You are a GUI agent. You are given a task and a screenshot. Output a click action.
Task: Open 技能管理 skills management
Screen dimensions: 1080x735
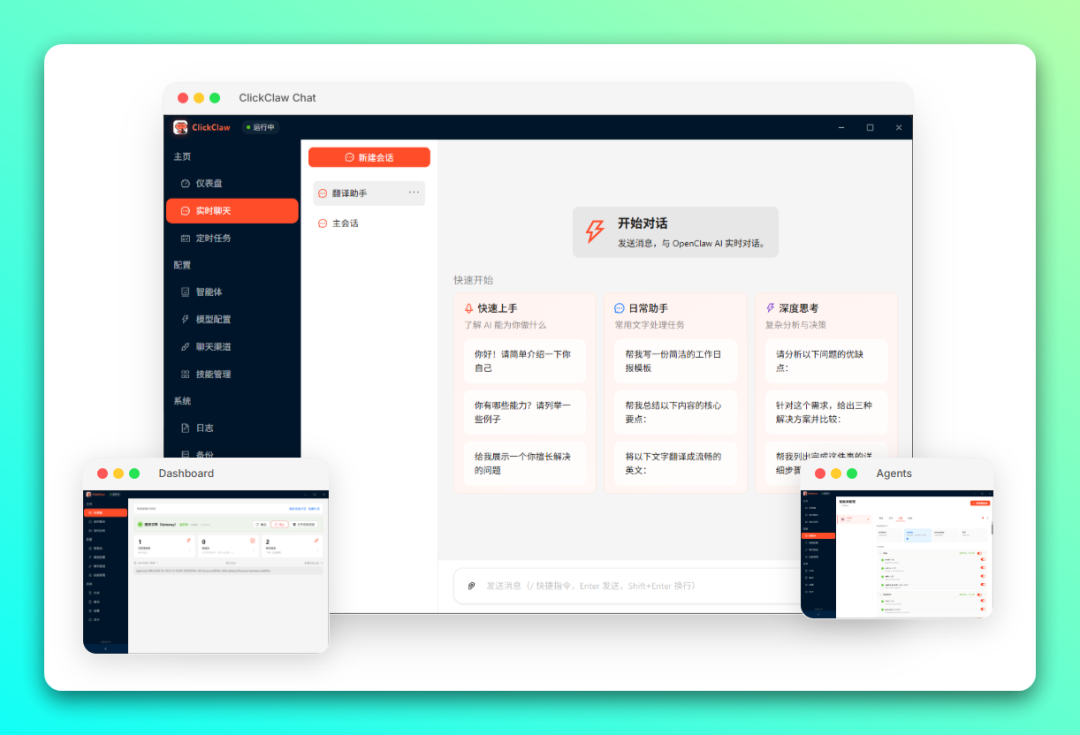(231, 374)
